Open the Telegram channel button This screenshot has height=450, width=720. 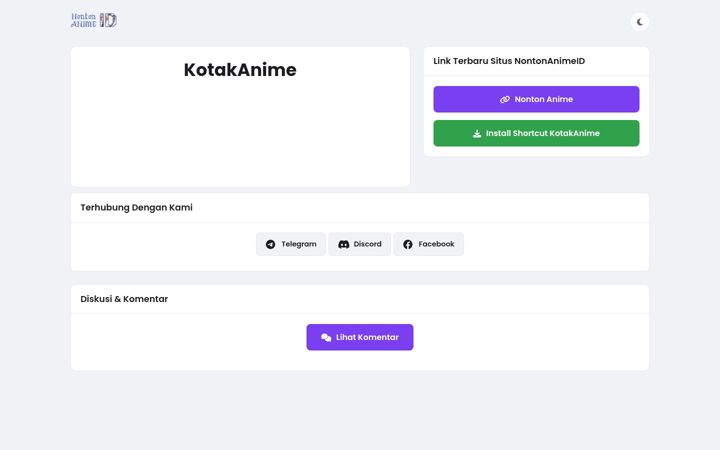tap(291, 244)
